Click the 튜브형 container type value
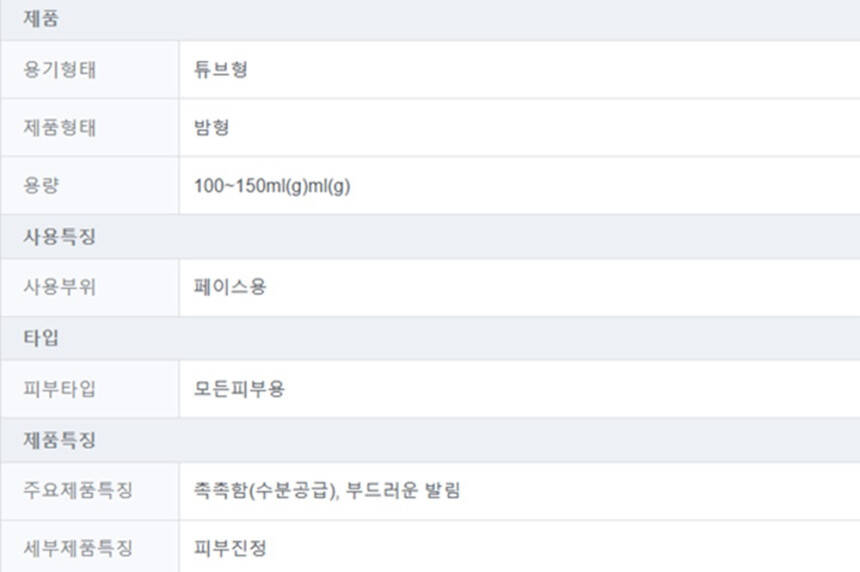 click(221, 70)
